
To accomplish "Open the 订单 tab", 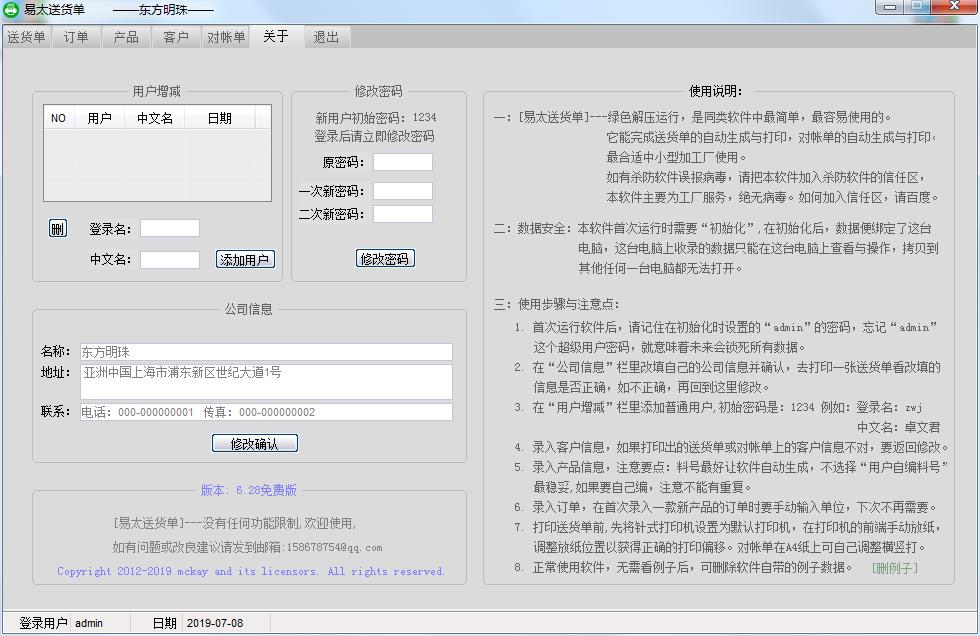I will pos(76,37).
